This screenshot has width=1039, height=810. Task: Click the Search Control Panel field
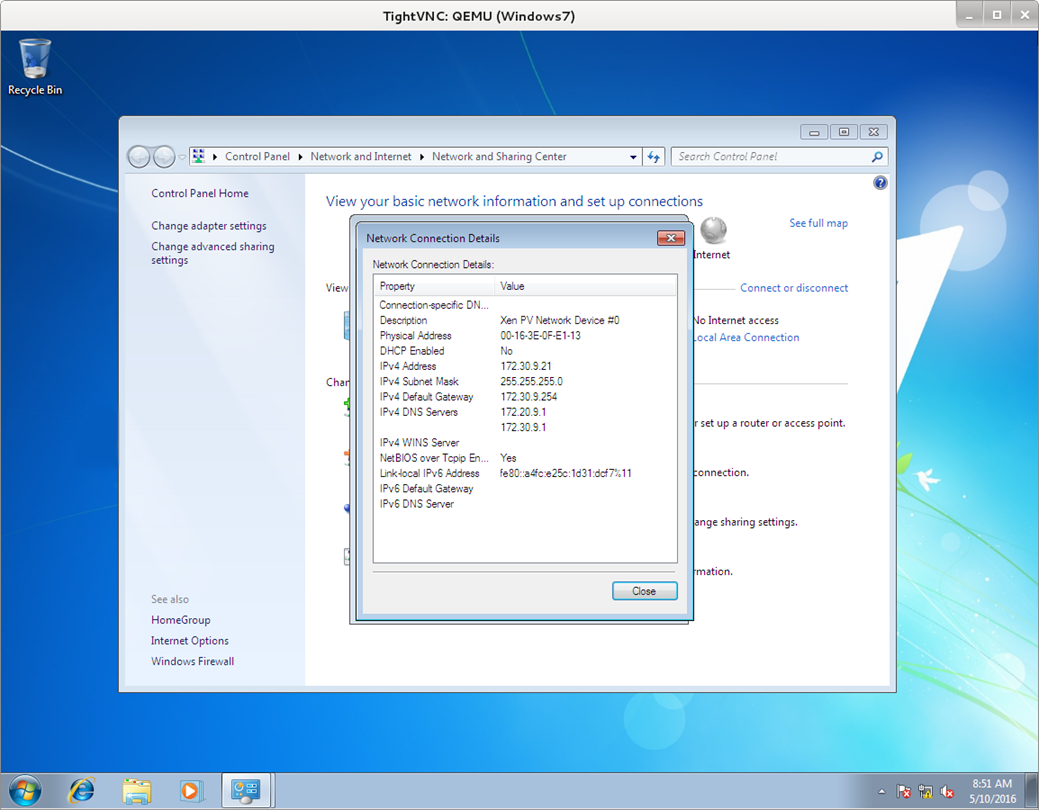coord(770,157)
